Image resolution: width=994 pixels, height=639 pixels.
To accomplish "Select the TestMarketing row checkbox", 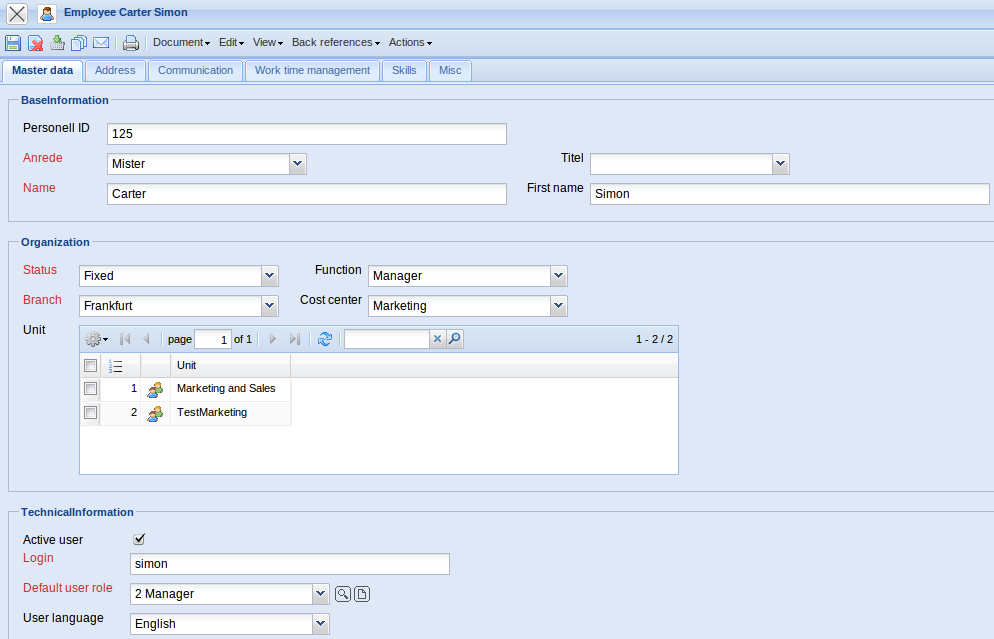I will [x=90, y=412].
